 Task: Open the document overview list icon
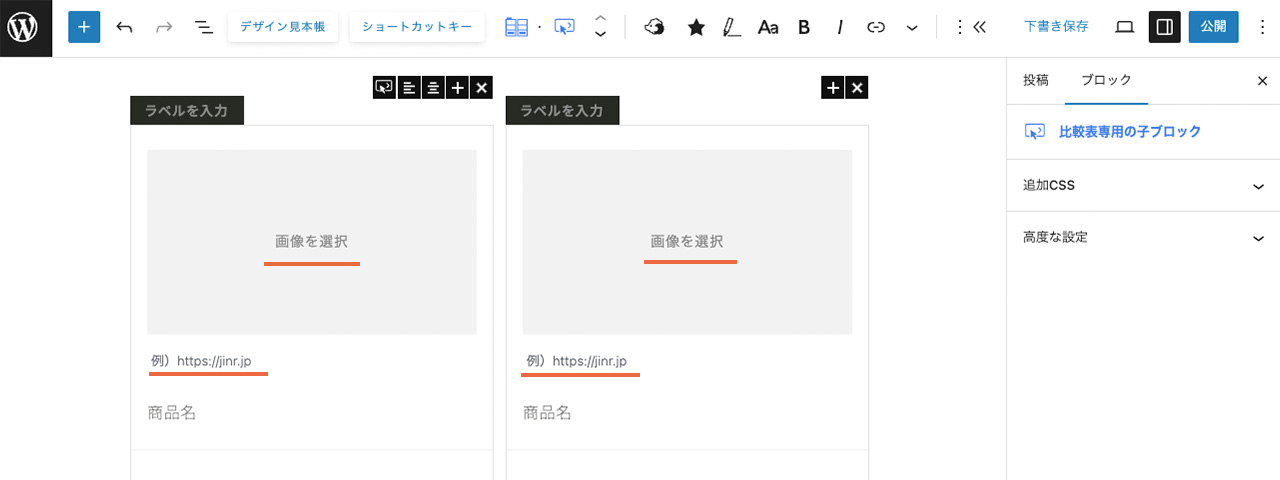pyautogui.click(x=203, y=28)
